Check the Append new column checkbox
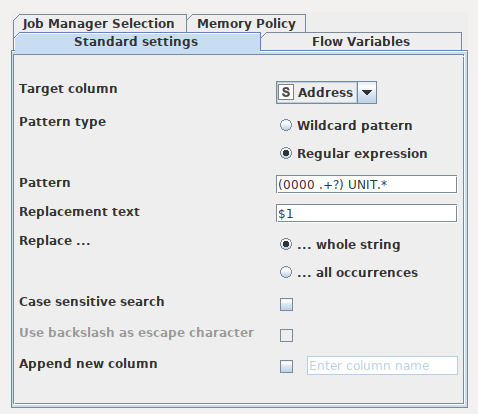478x414 pixels. pyautogui.click(x=286, y=366)
